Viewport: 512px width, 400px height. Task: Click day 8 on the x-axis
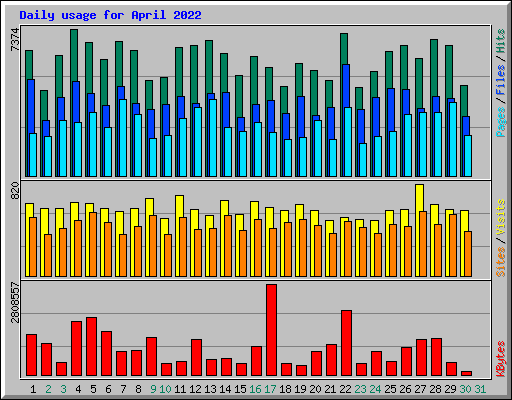tap(138, 389)
